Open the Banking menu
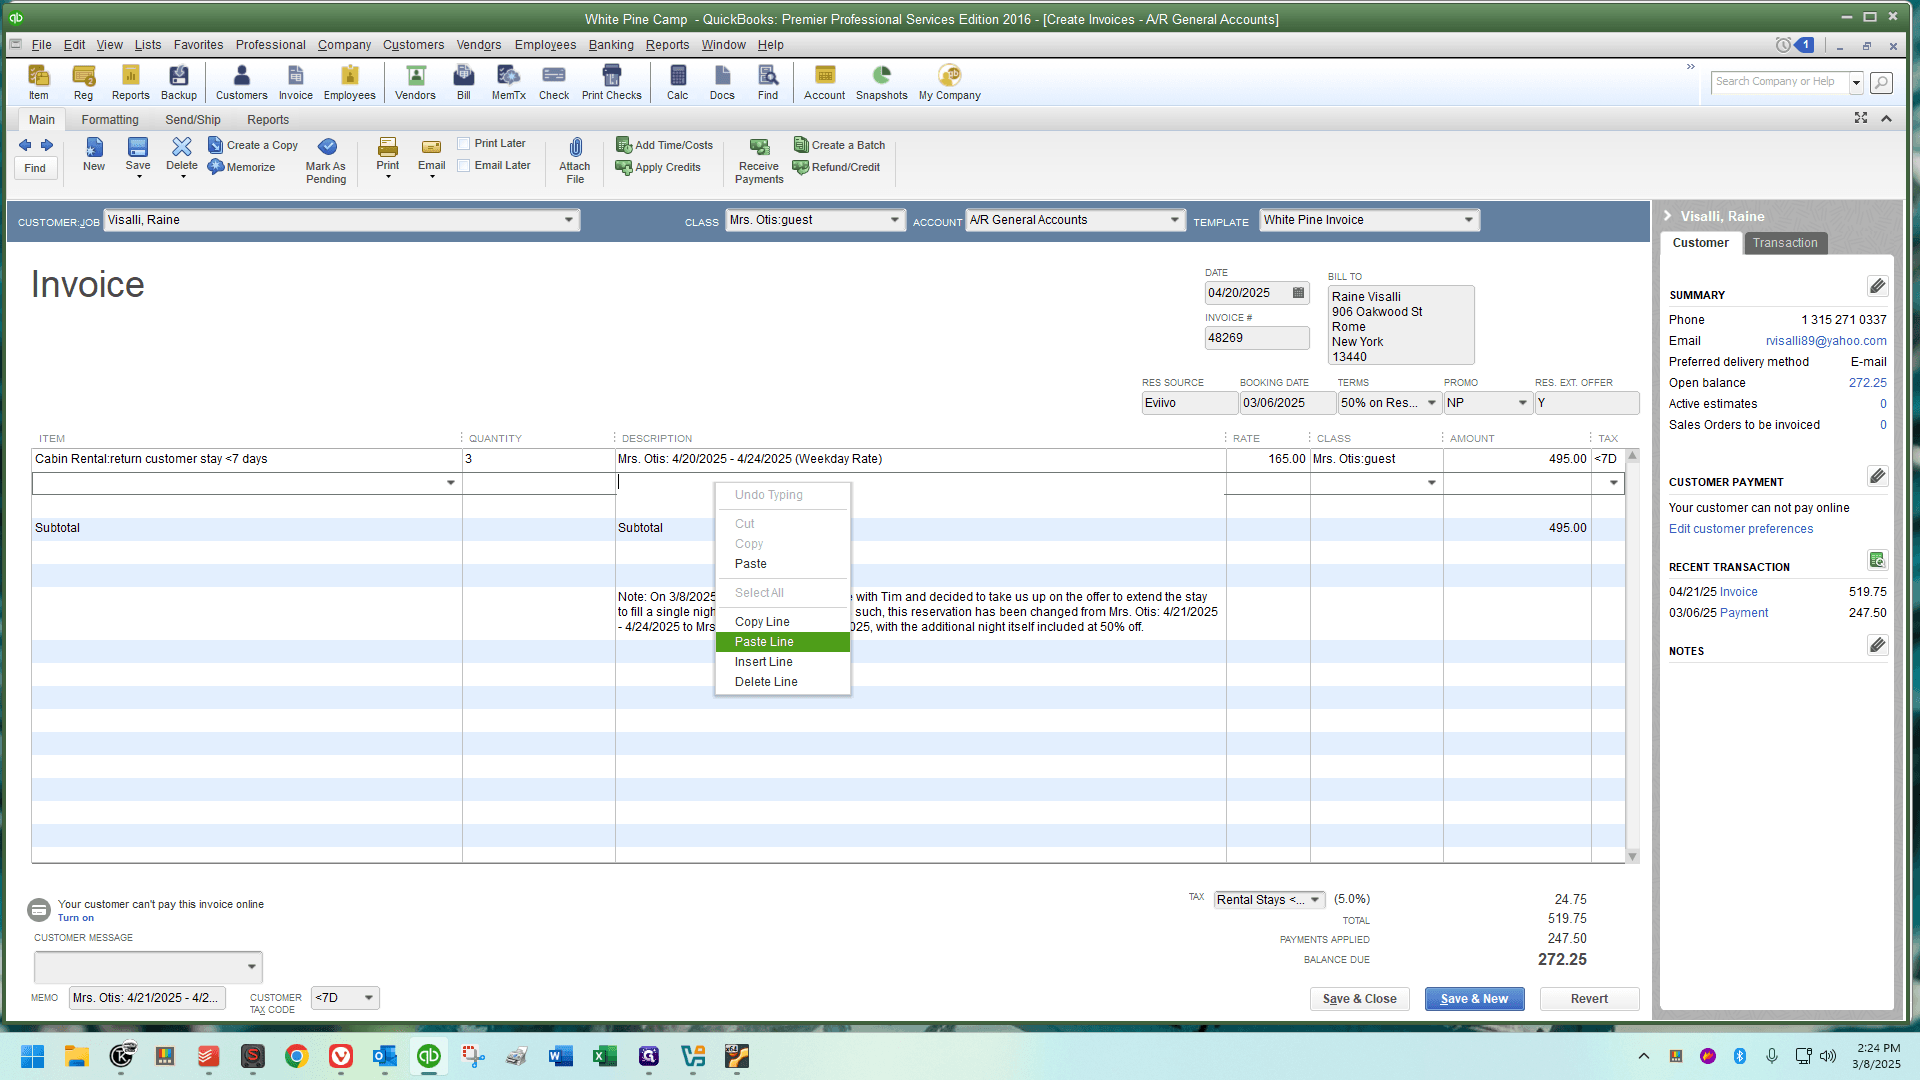1920x1080 pixels. tap(611, 45)
